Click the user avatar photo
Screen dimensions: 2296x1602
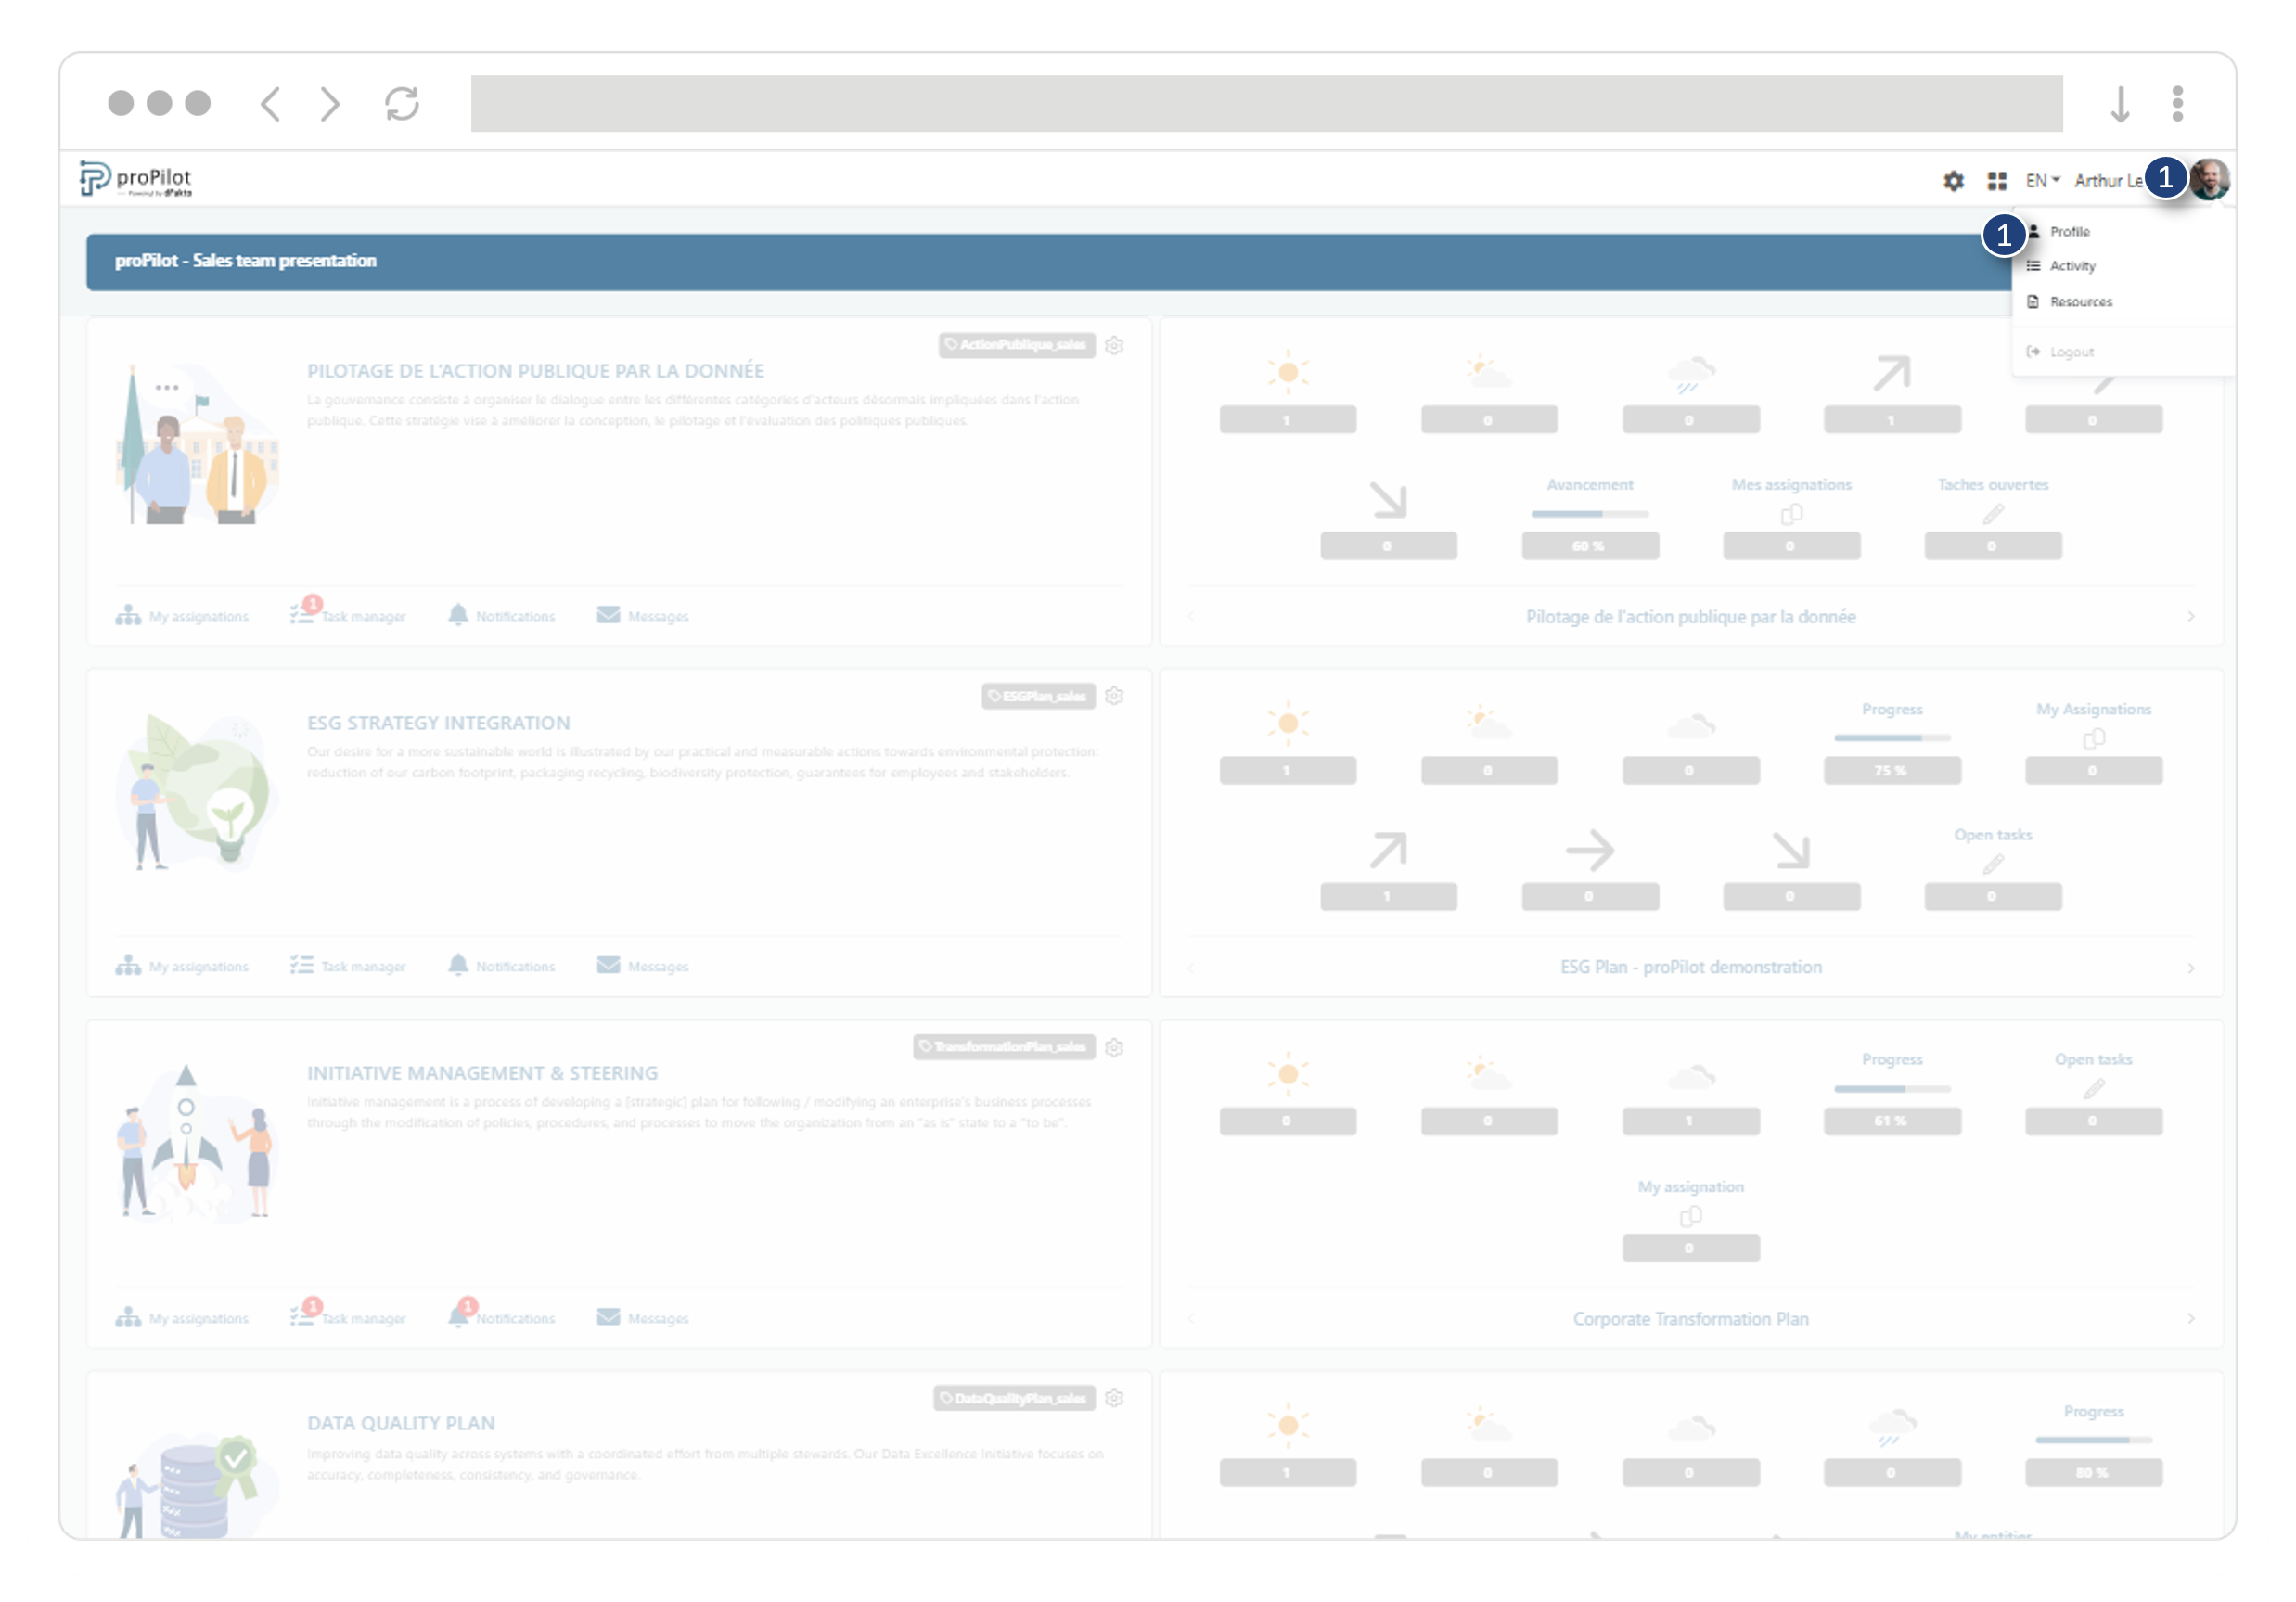point(2210,179)
